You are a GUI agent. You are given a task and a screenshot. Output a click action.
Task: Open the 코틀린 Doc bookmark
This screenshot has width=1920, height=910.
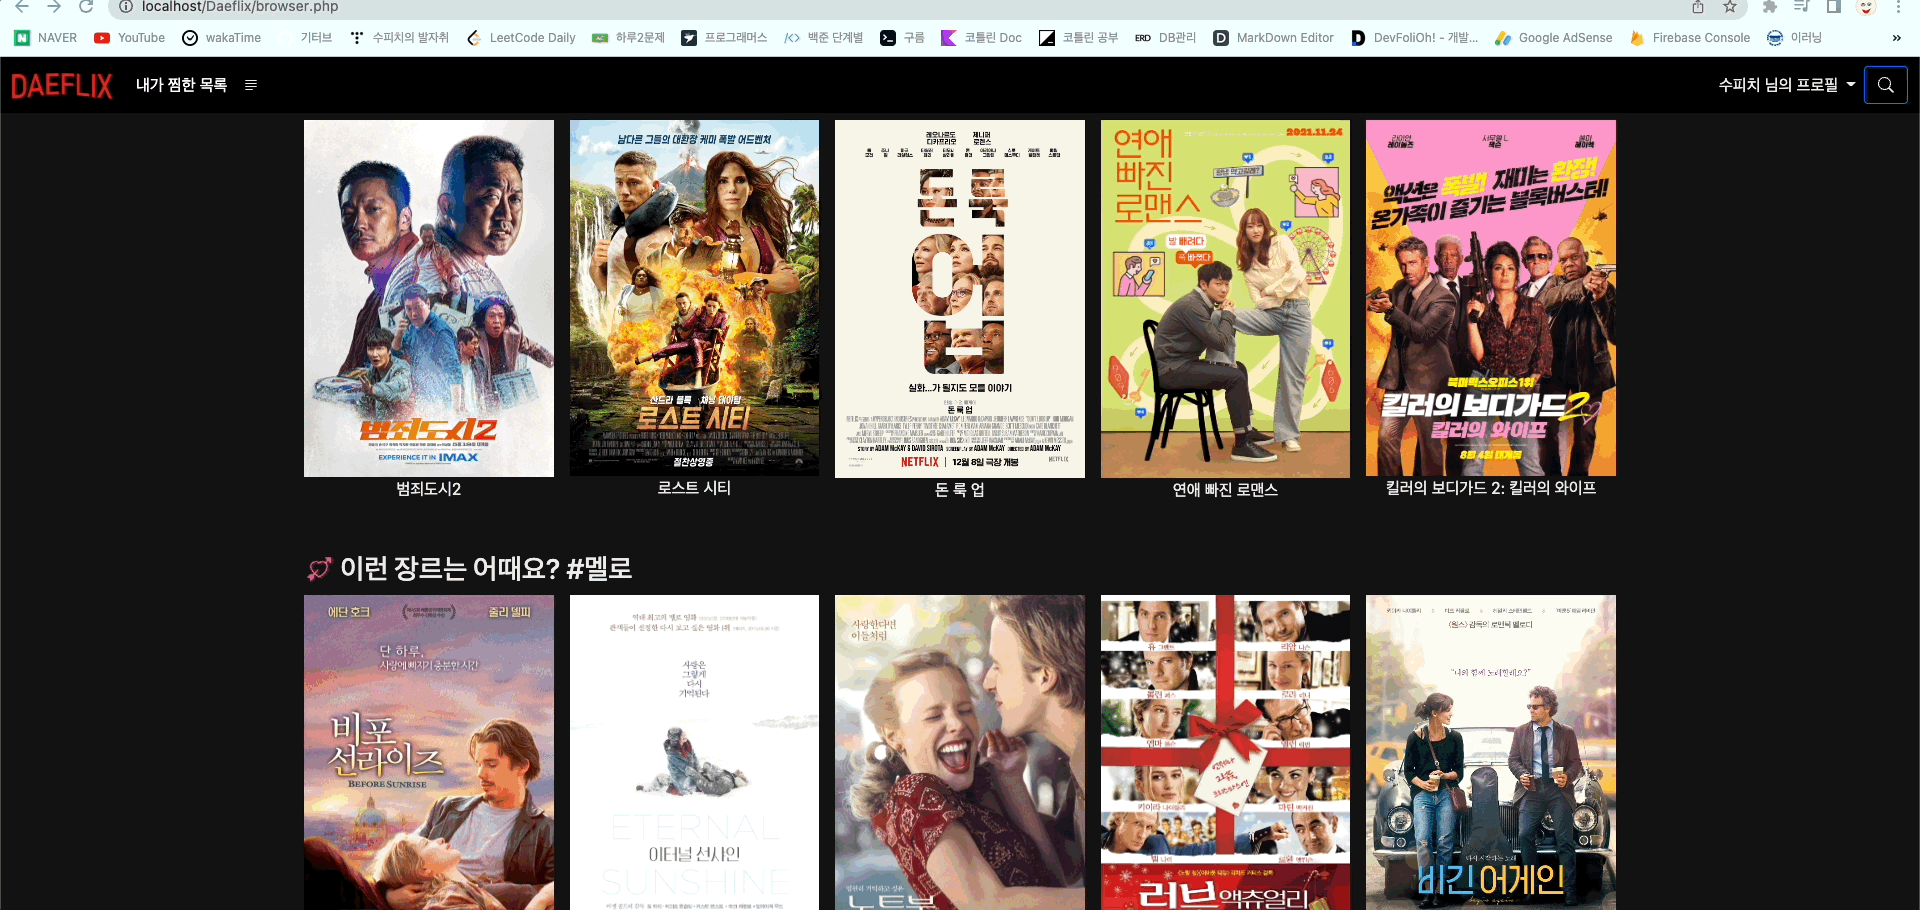pyautogui.click(x=982, y=38)
